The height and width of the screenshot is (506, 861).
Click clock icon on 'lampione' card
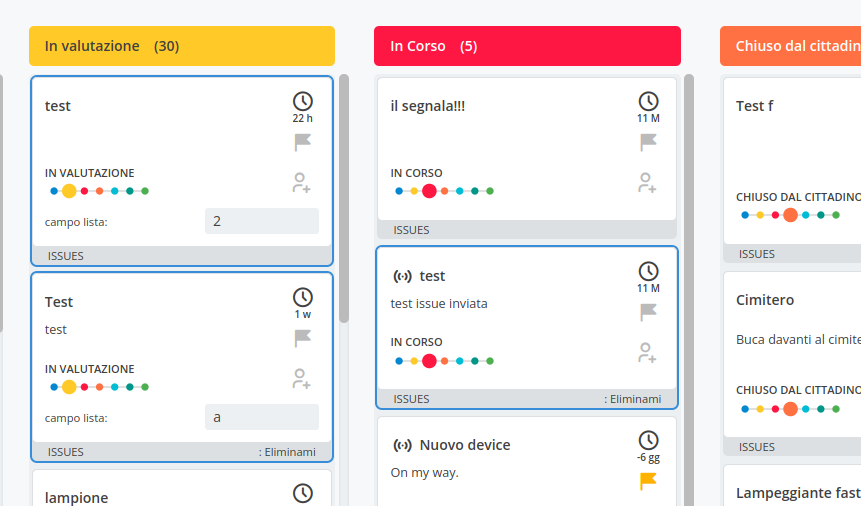coord(302,493)
